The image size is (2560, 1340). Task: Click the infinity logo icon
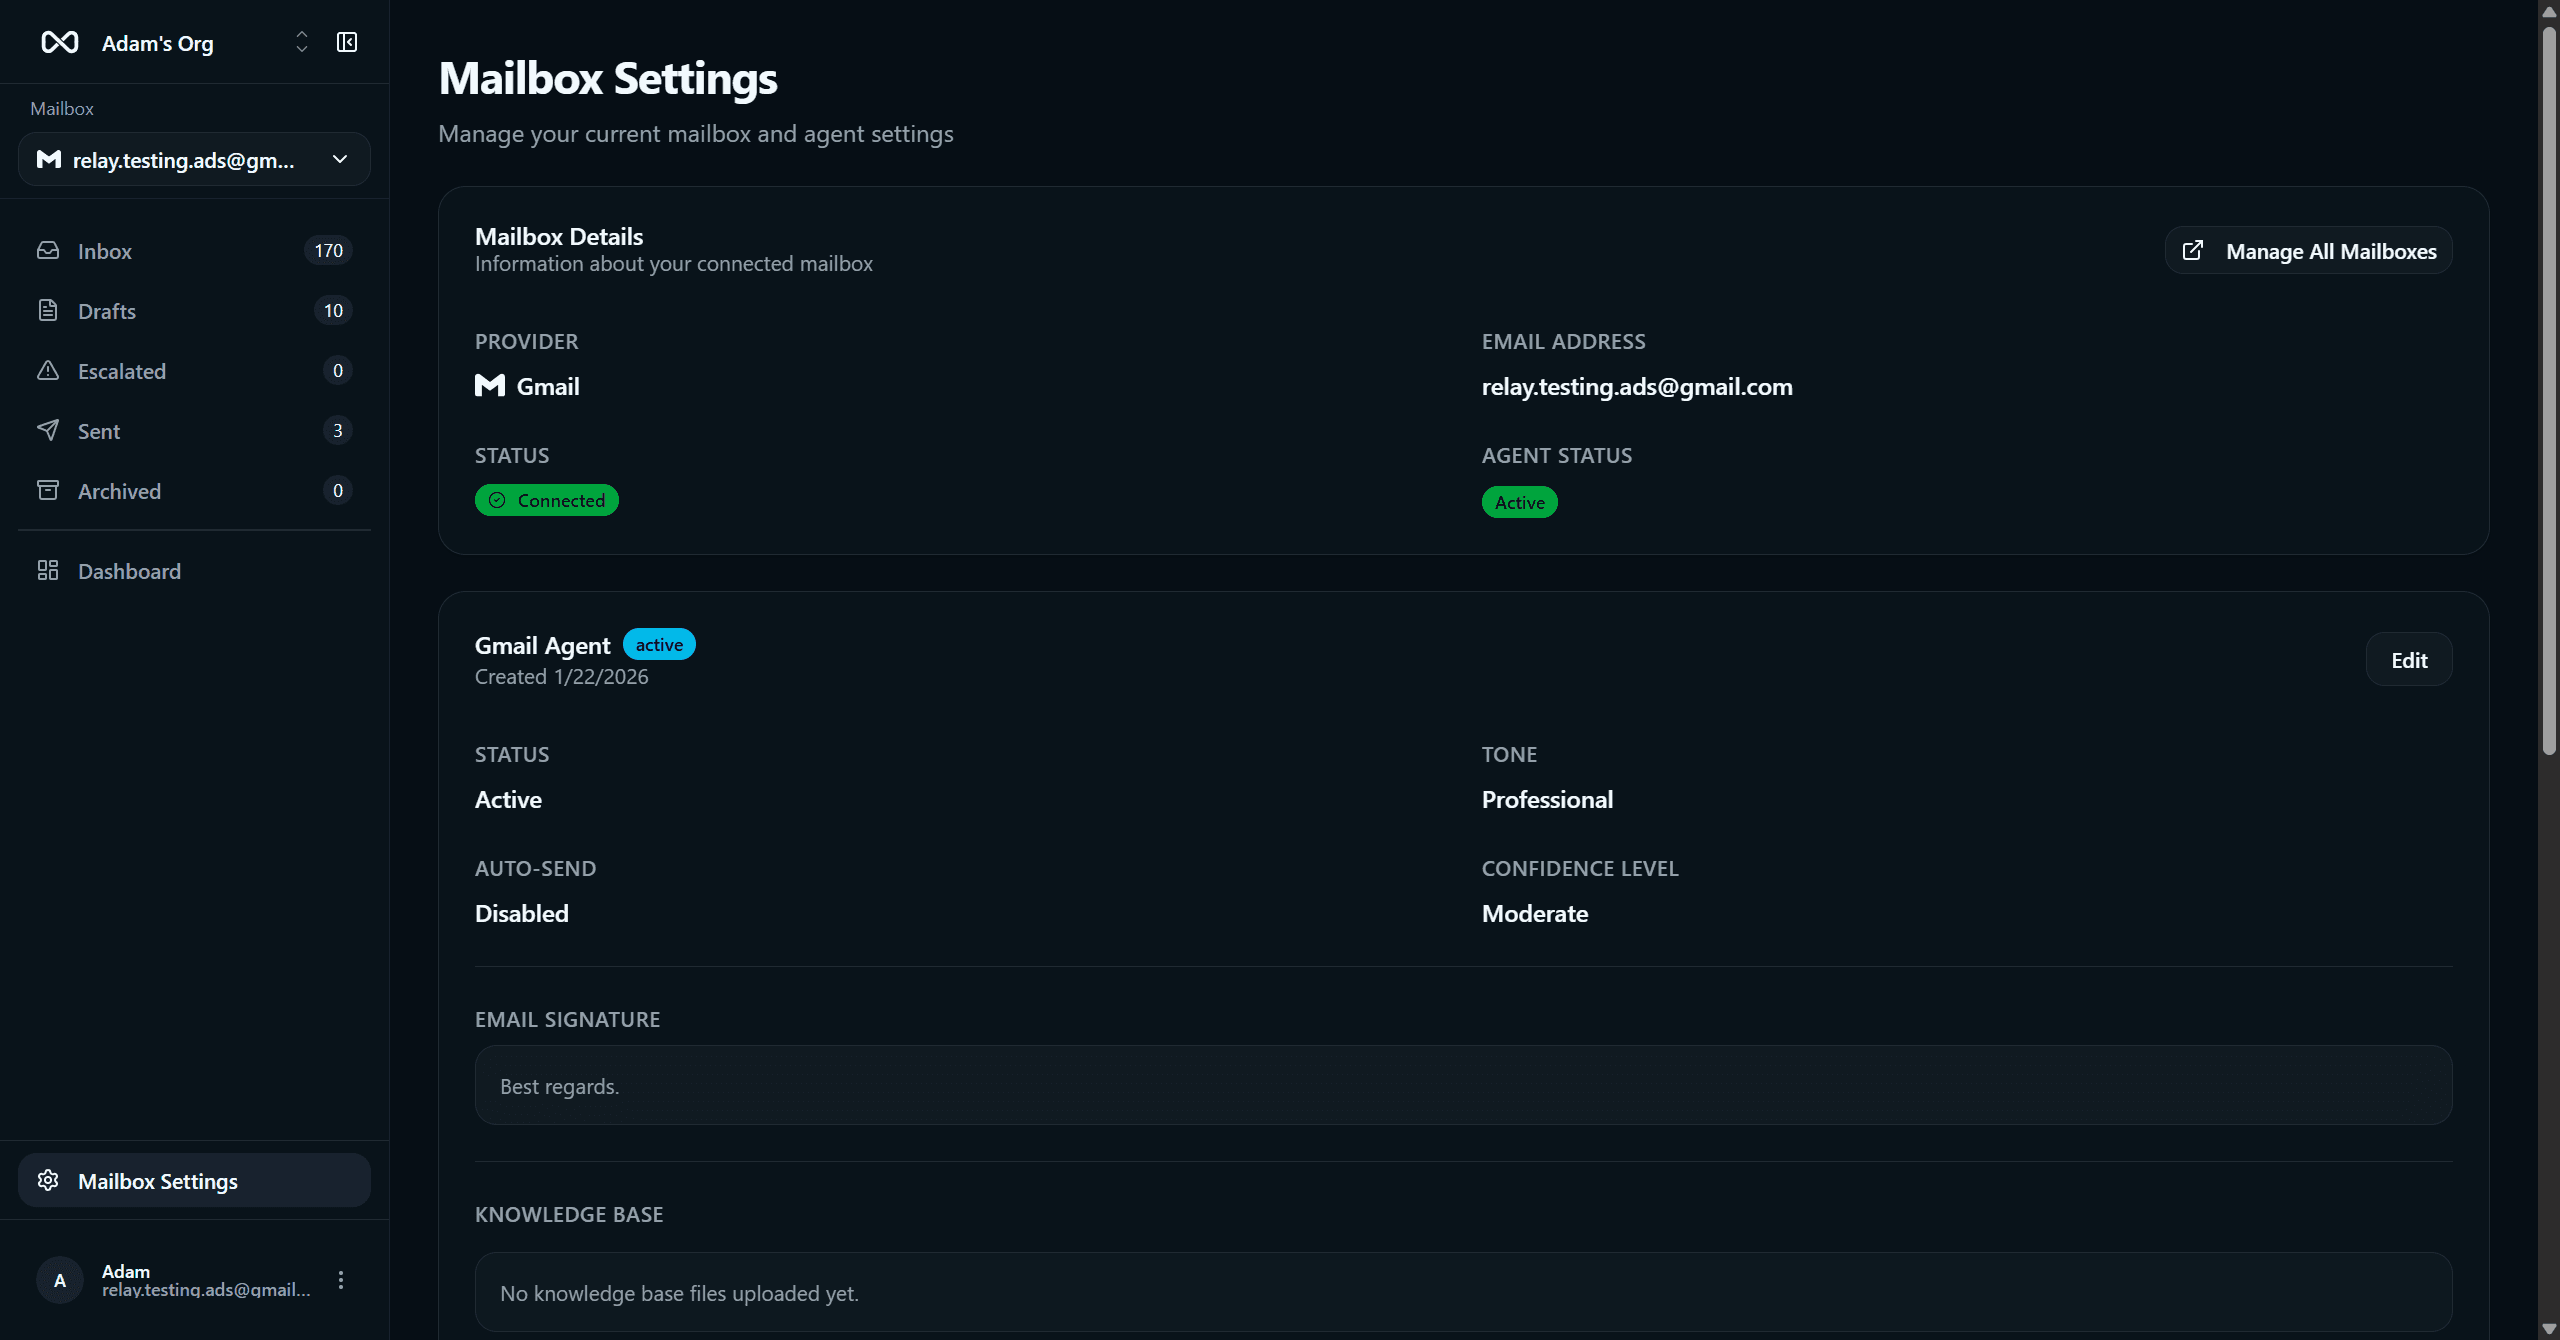(59, 42)
